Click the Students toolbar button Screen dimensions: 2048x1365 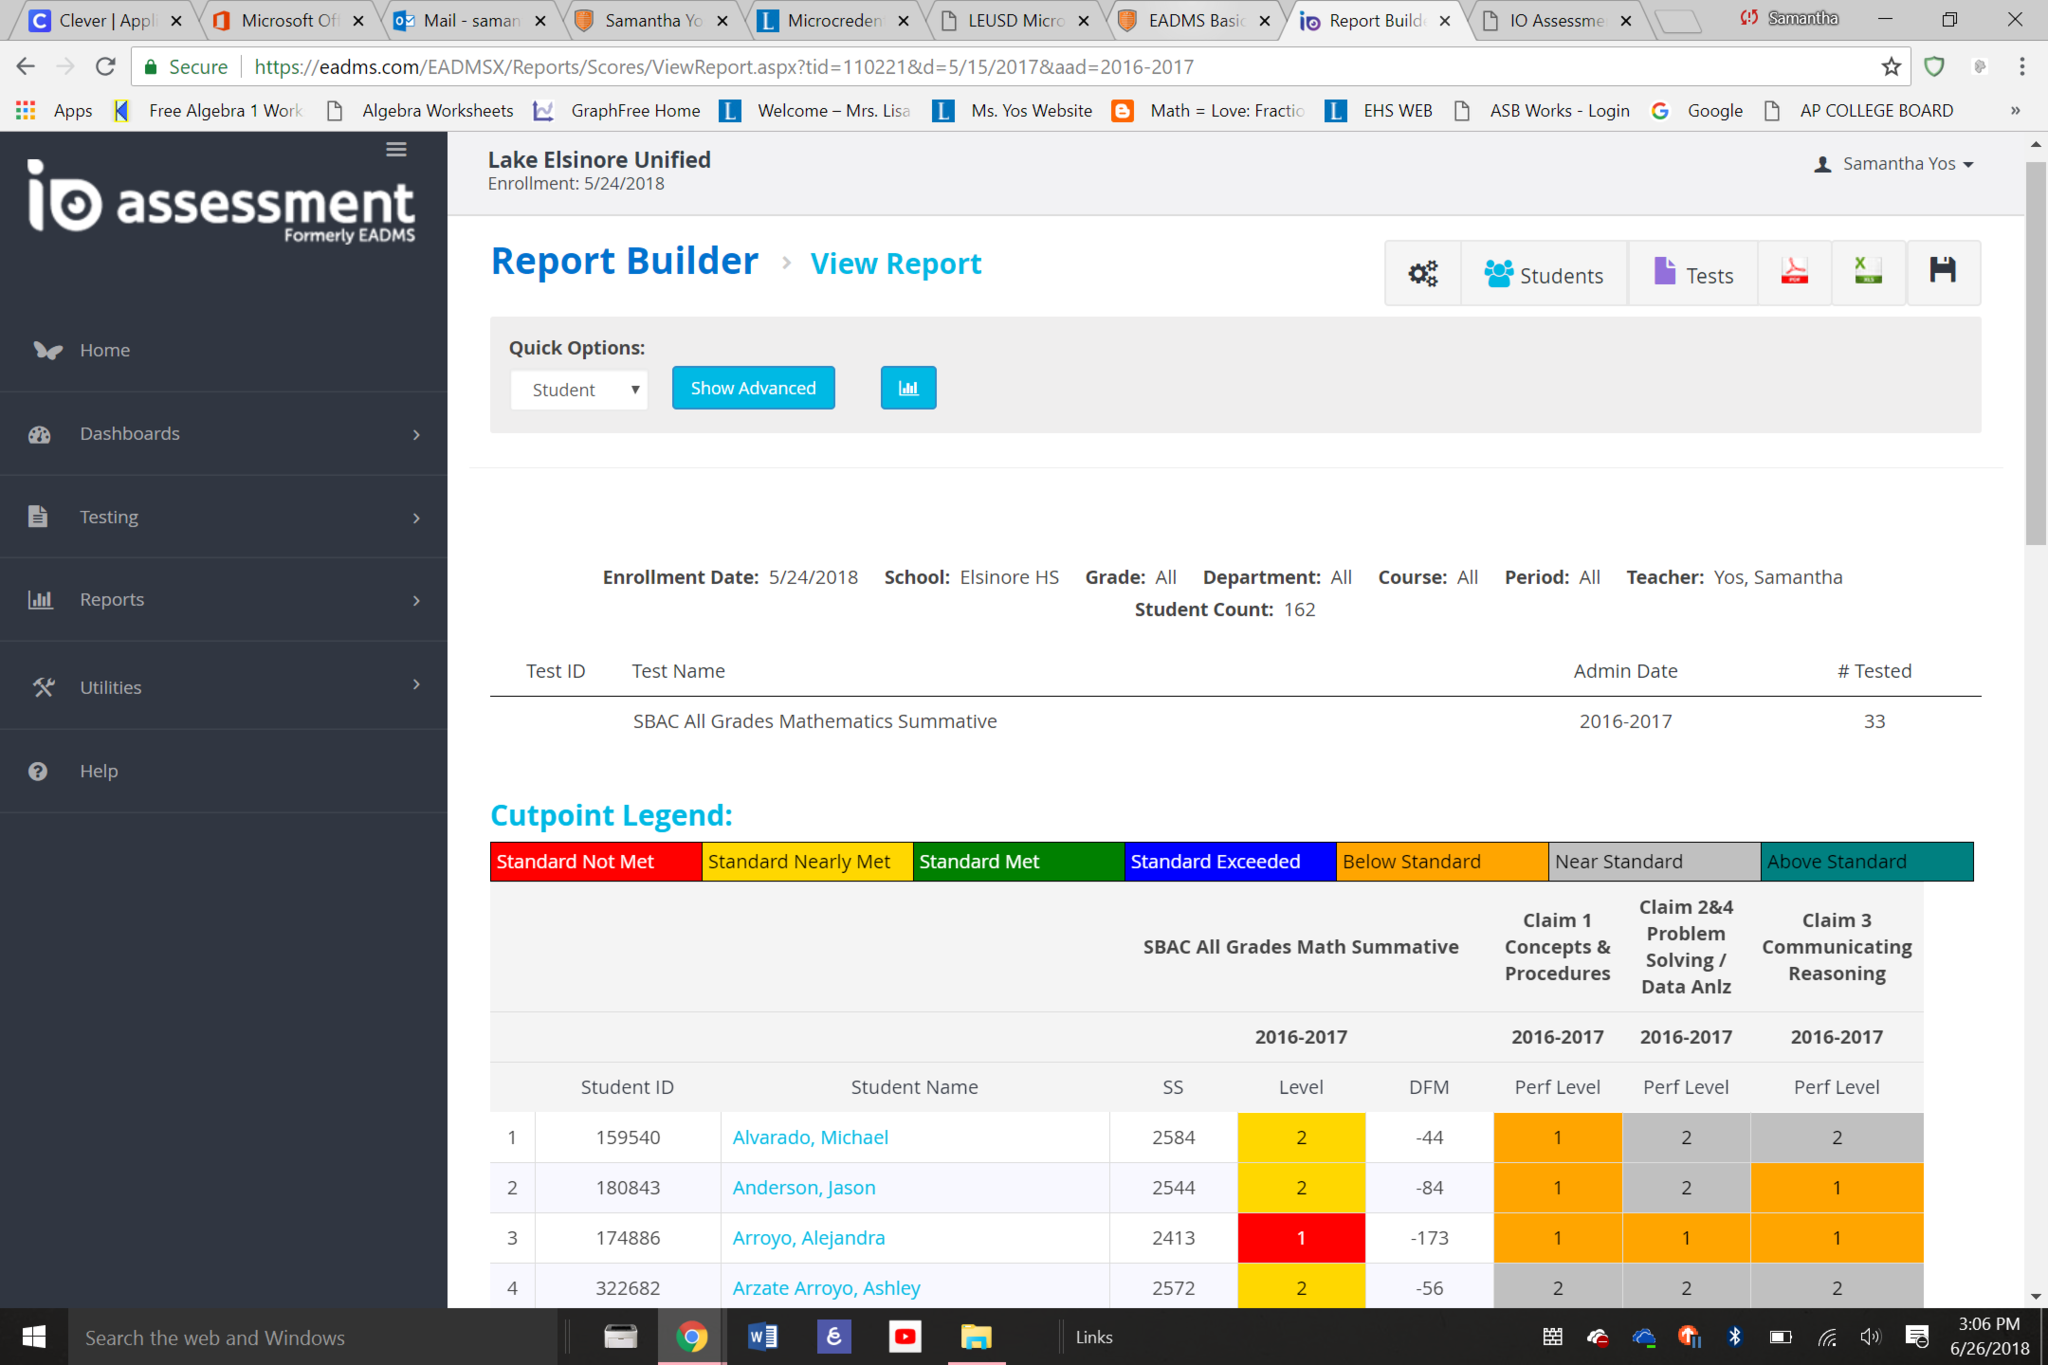point(1543,275)
